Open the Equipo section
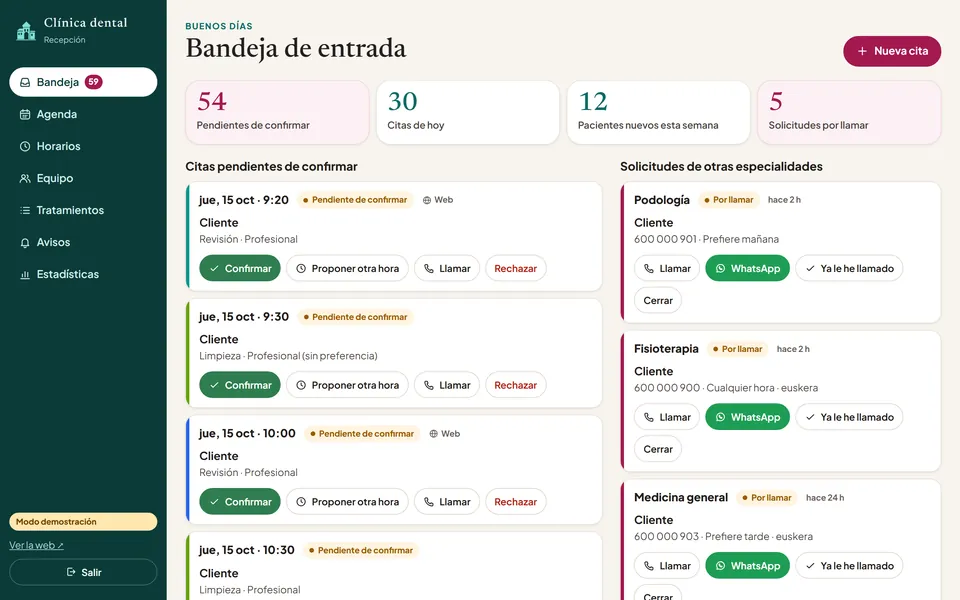This screenshot has width=960, height=600. coord(83,178)
